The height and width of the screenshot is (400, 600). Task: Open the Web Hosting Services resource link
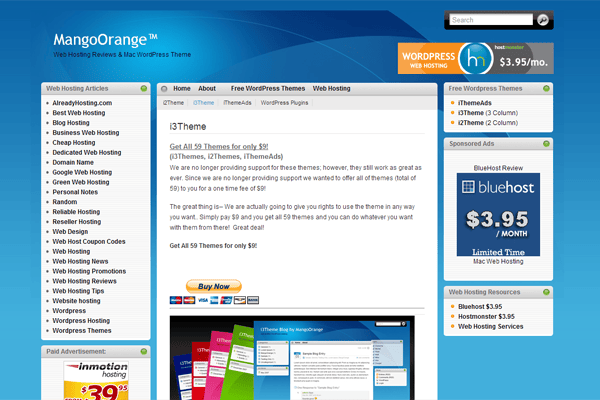pyautogui.click(x=491, y=327)
